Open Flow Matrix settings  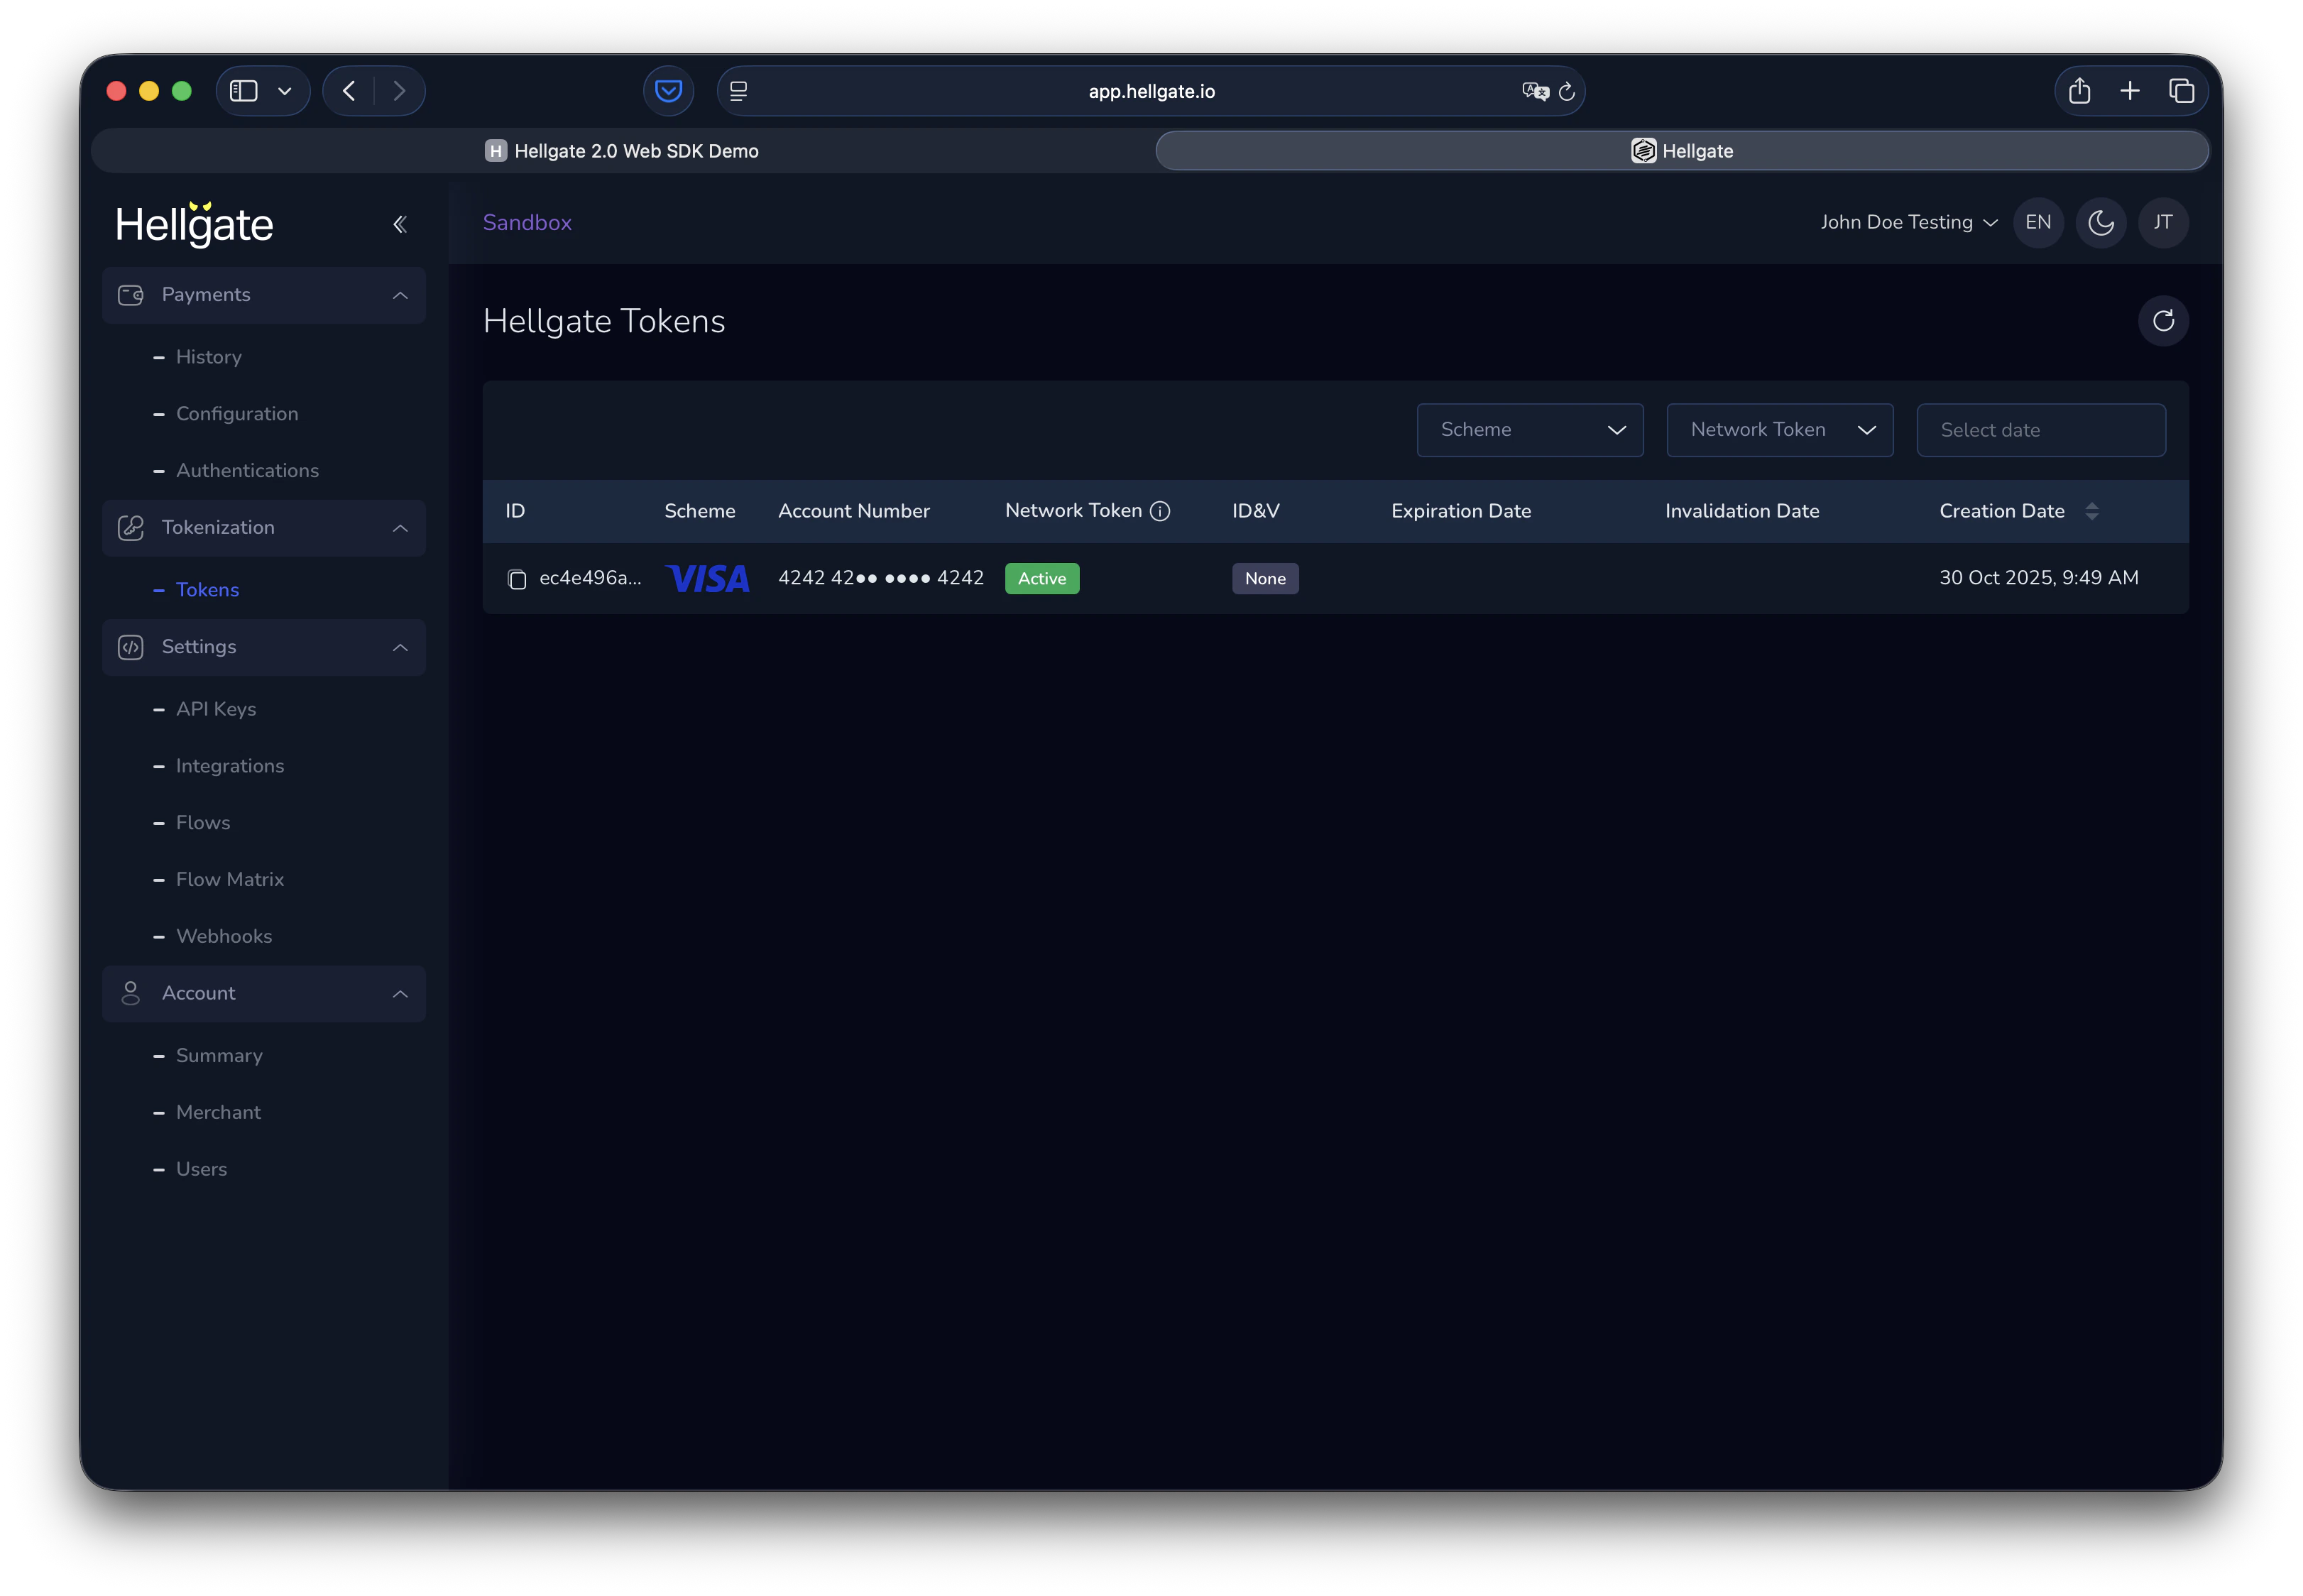tap(230, 879)
